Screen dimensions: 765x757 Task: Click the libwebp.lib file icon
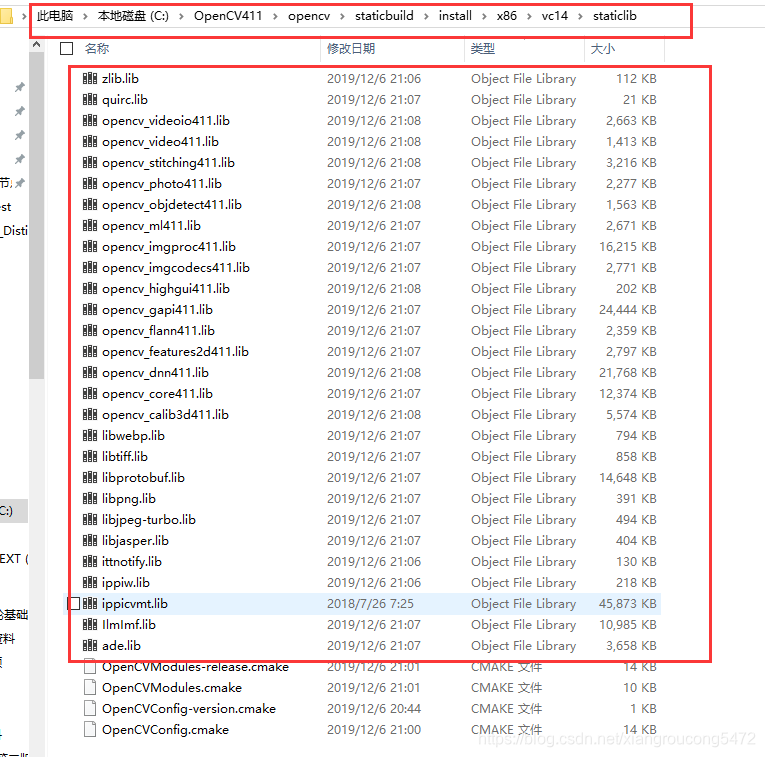[x=90, y=435]
